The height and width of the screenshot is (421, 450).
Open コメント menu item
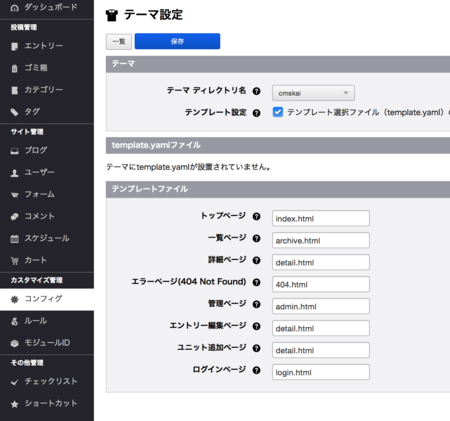(47, 217)
